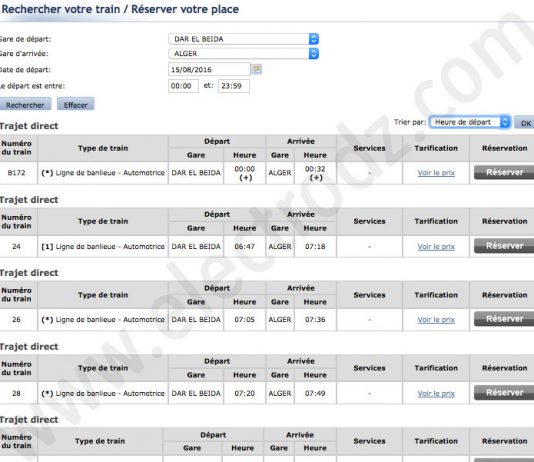Click the departure date field 15/08/2016
This screenshot has width=534, height=462.
click(x=209, y=69)
